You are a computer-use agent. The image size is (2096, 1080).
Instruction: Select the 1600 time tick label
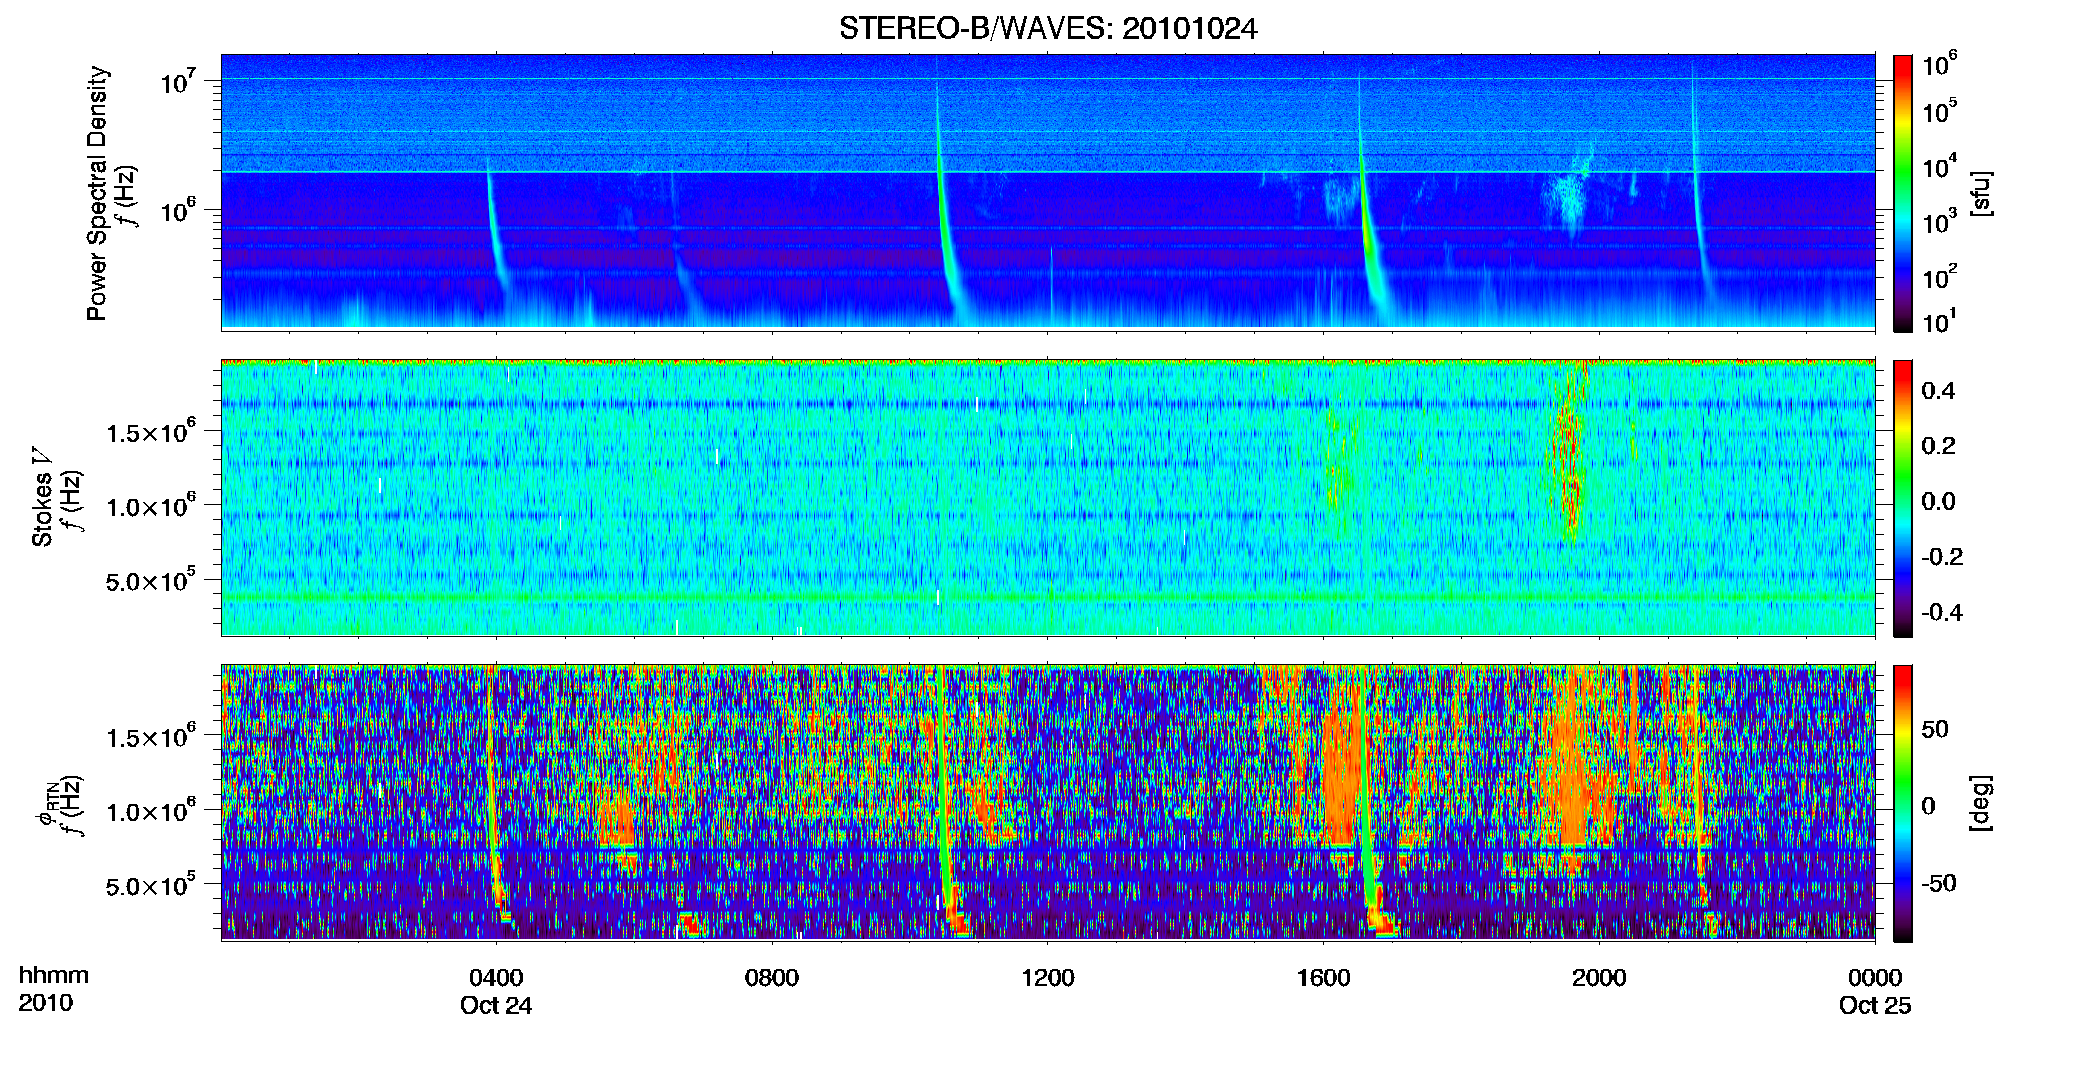pyautogui.click(x=1323, y=978)
